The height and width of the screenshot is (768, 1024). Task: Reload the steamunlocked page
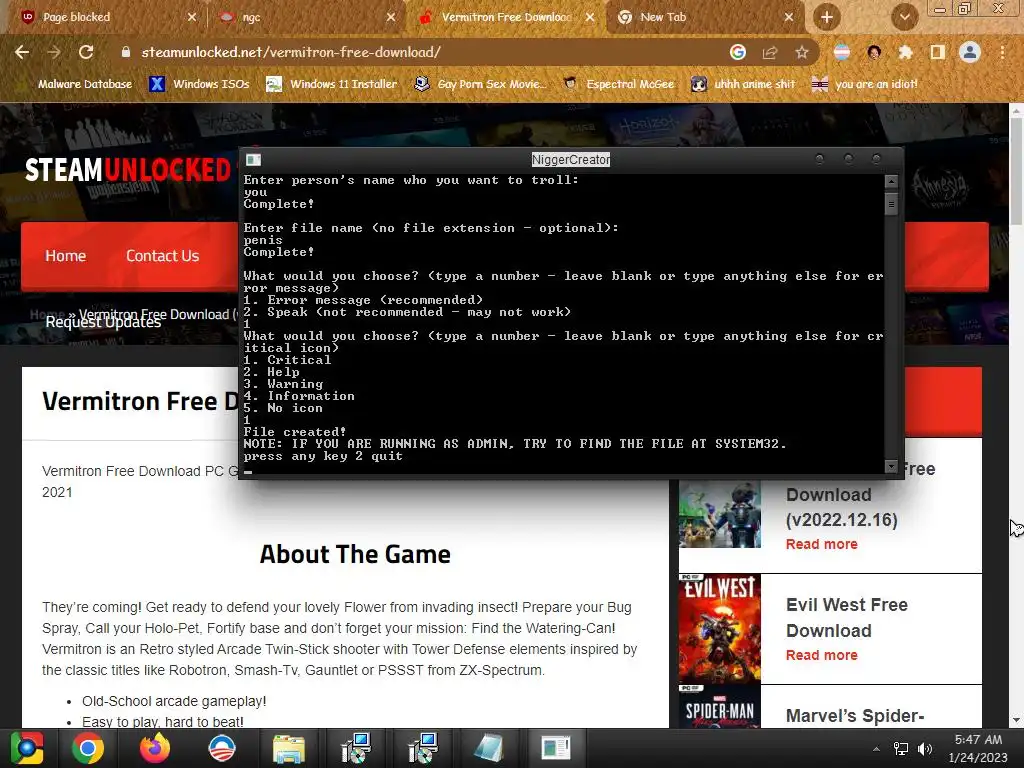click(x=86, y=52)
